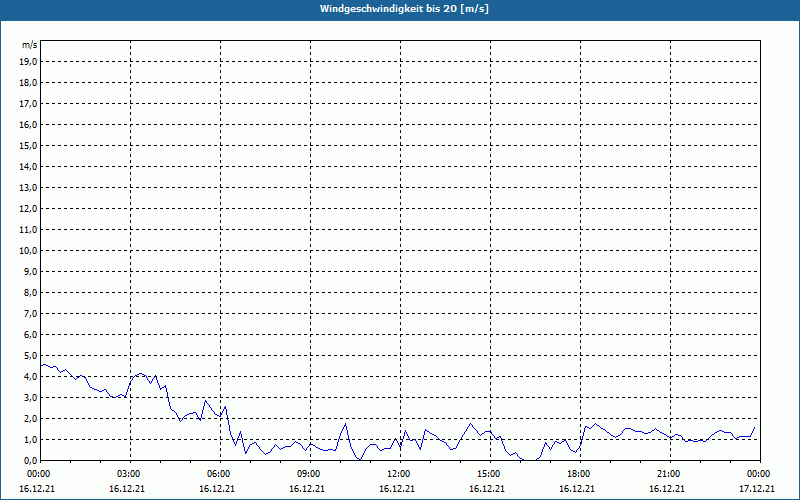Click the "7,0" y-axis tick label
Image resolution: width=800 pixels, height=500 pixels.
click(30, 314)
